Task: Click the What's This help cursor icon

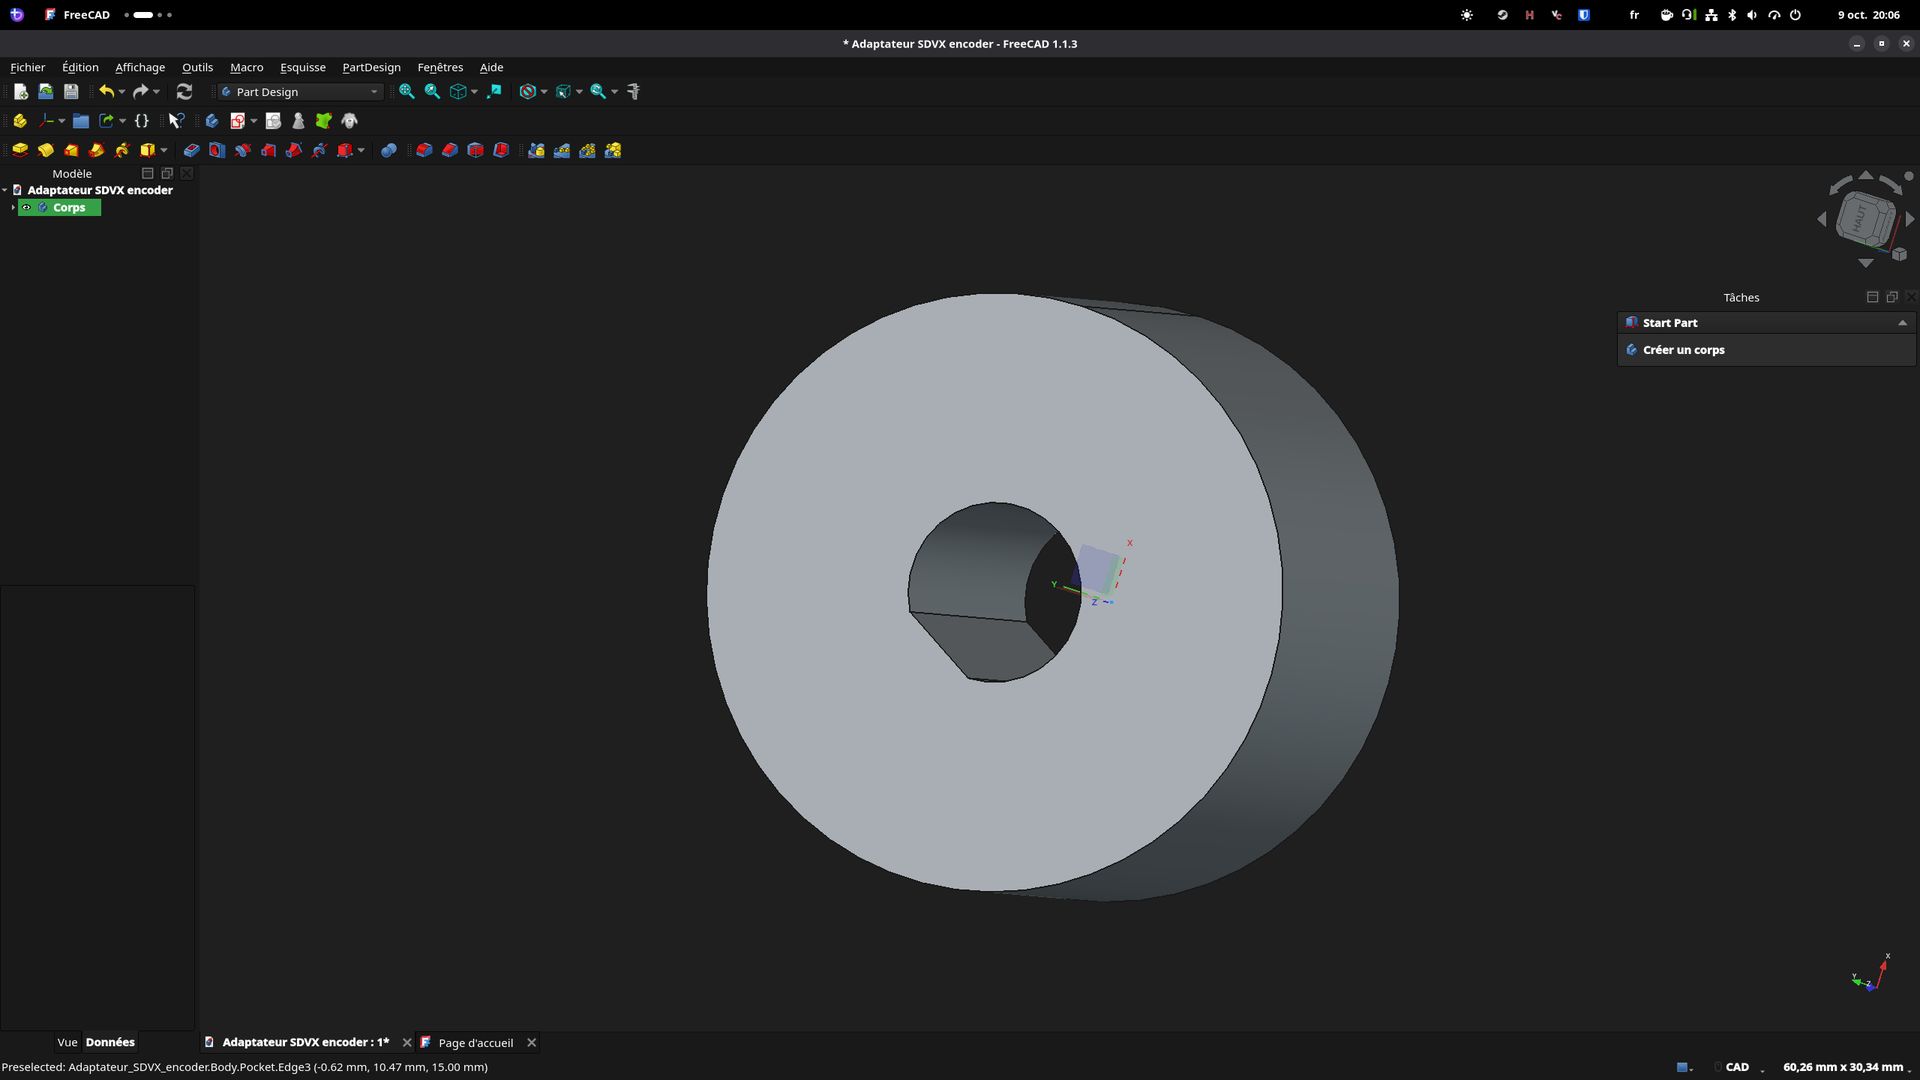Action: coord(176,120)
